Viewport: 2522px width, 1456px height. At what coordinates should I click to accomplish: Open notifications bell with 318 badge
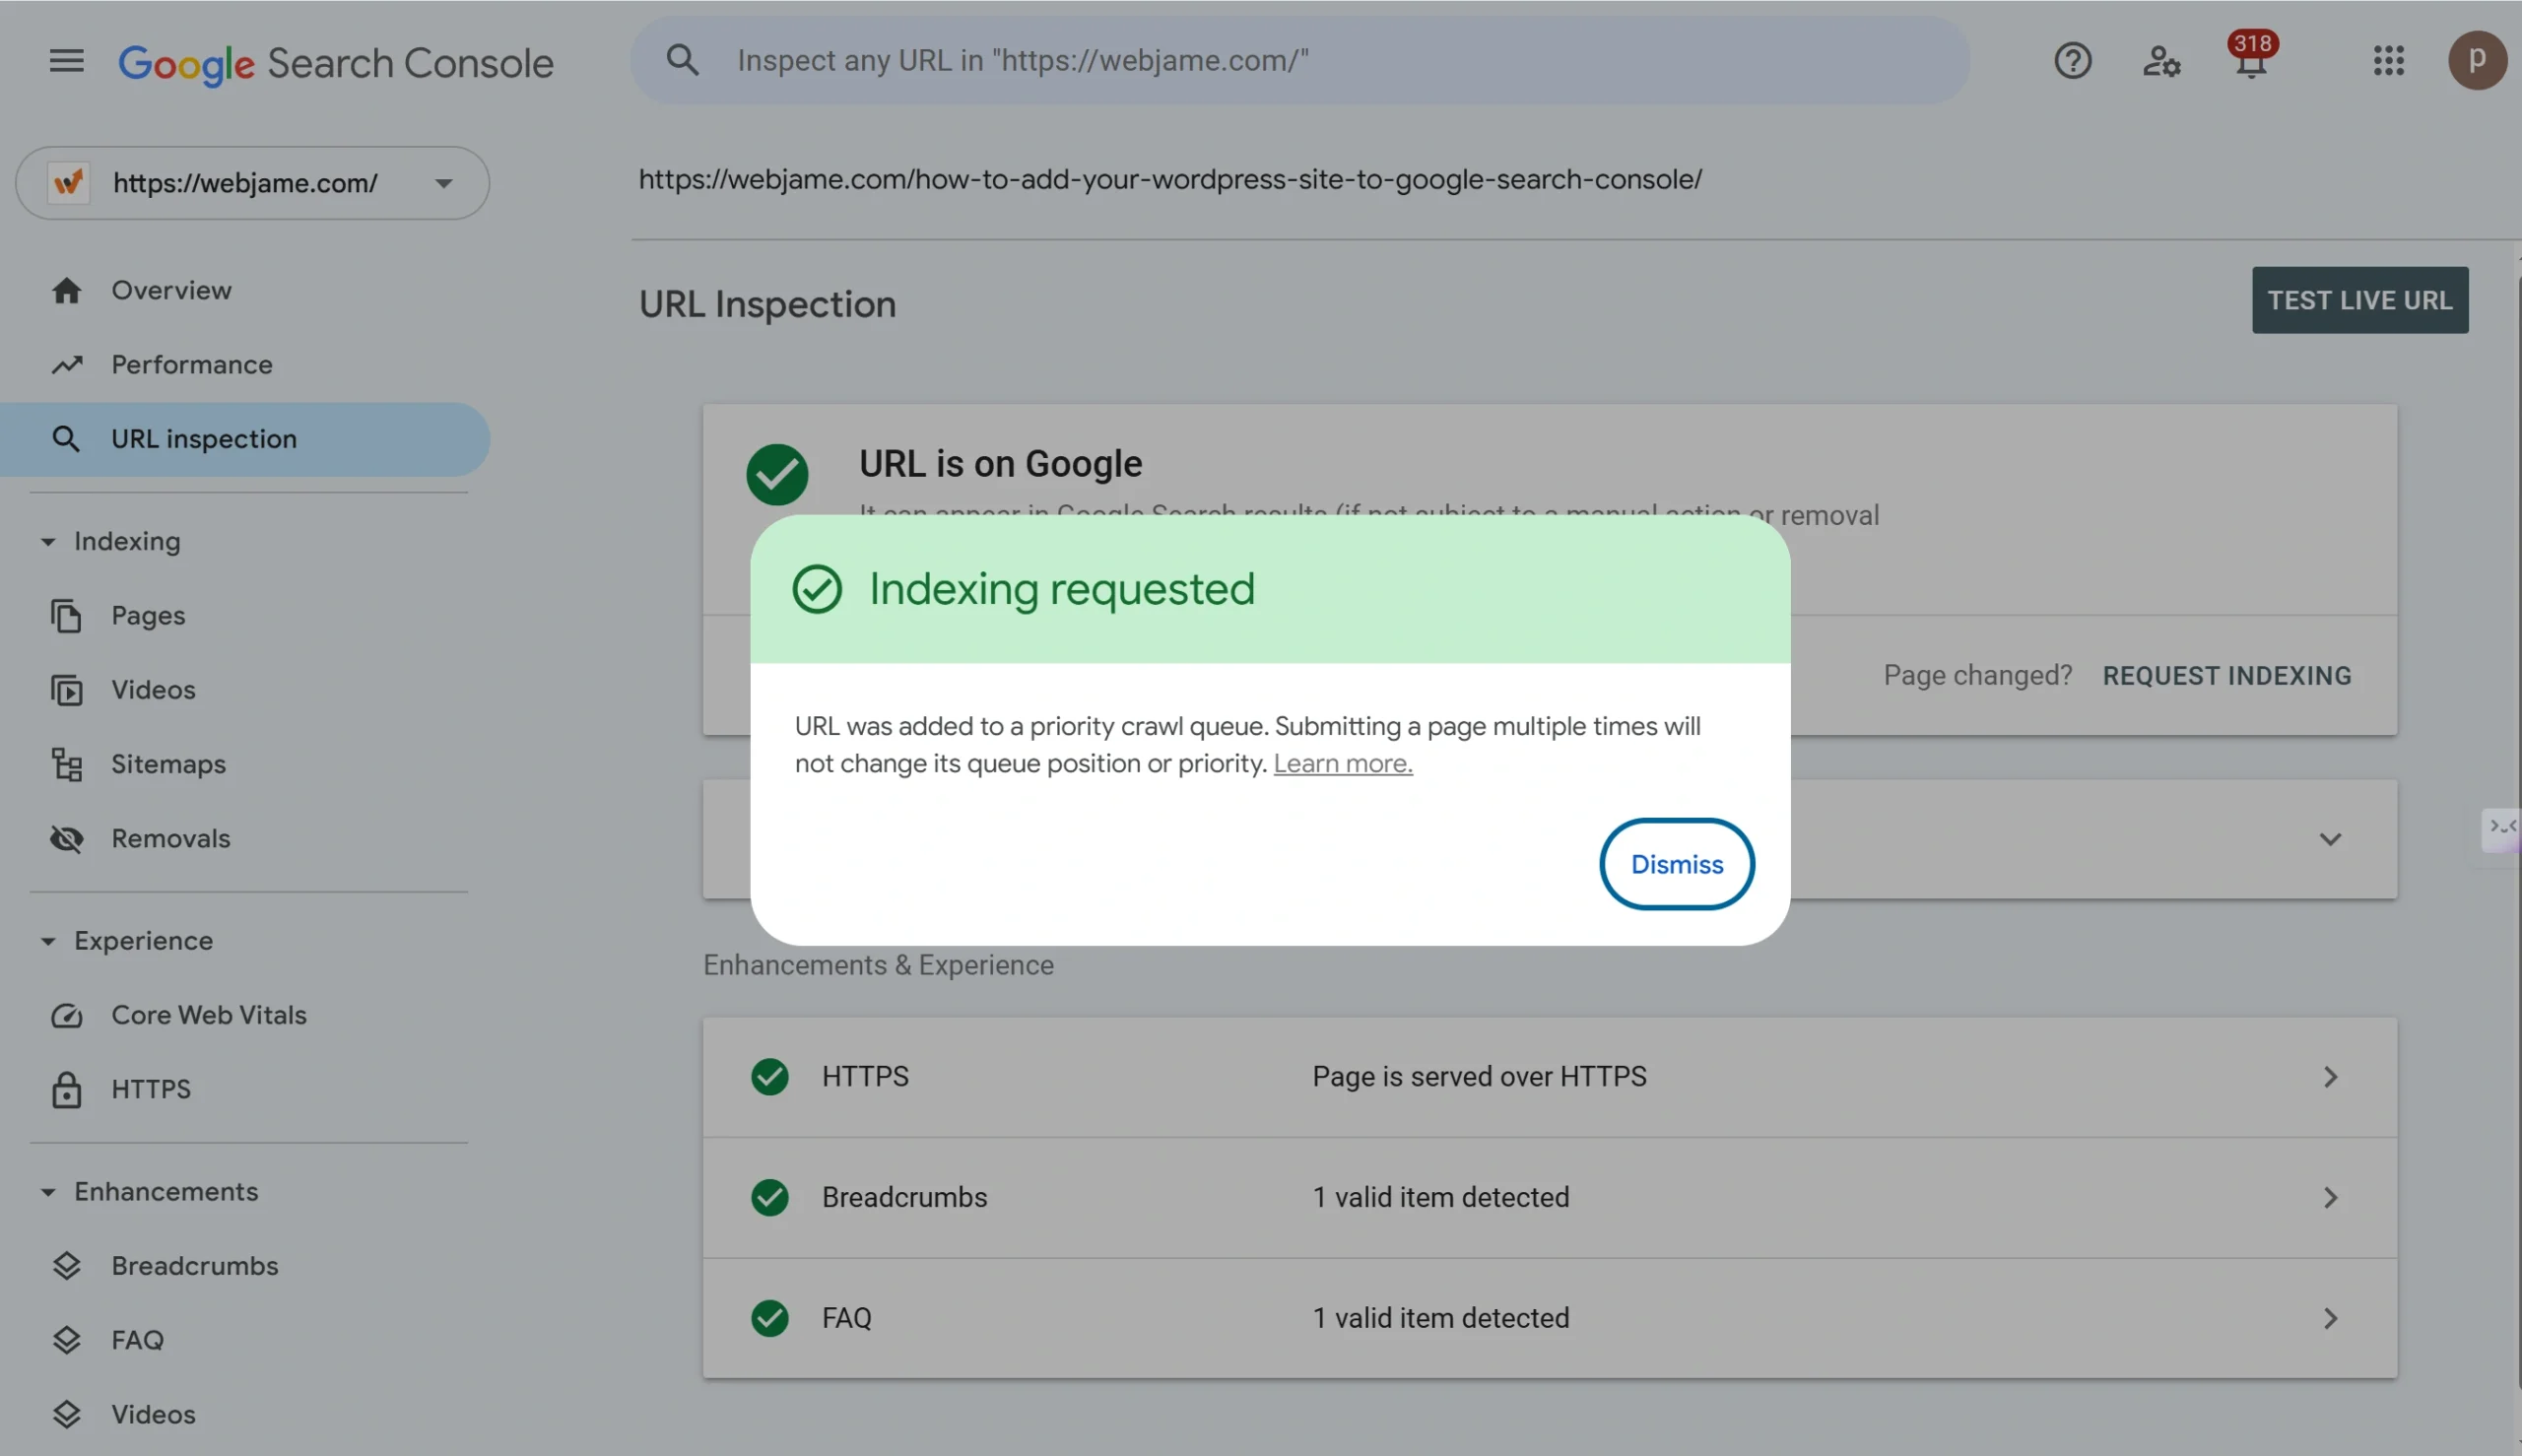2251,57
